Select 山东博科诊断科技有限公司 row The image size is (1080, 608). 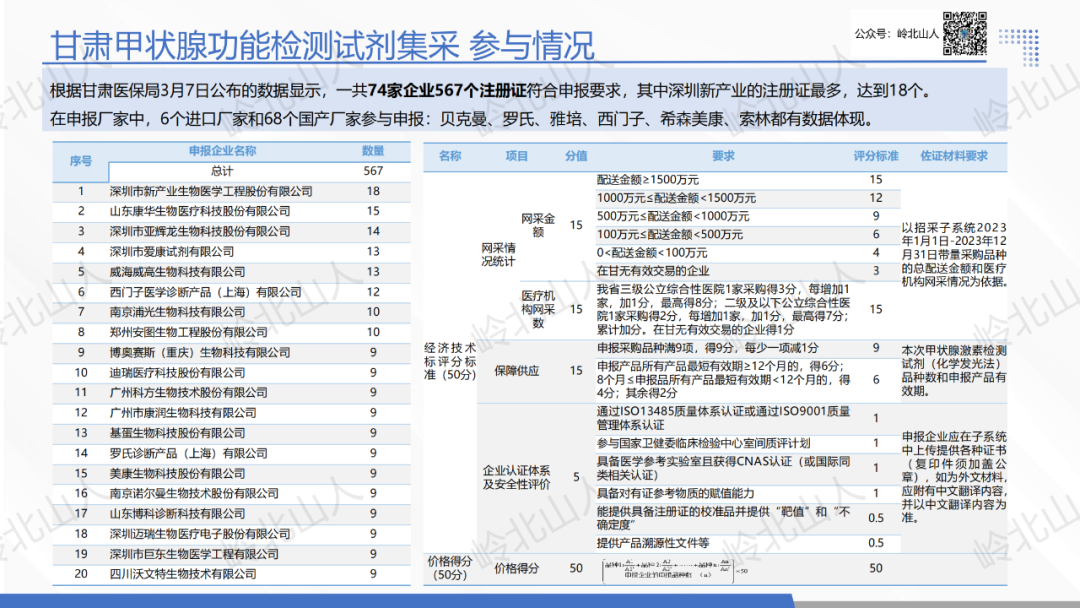coord(231,514)
